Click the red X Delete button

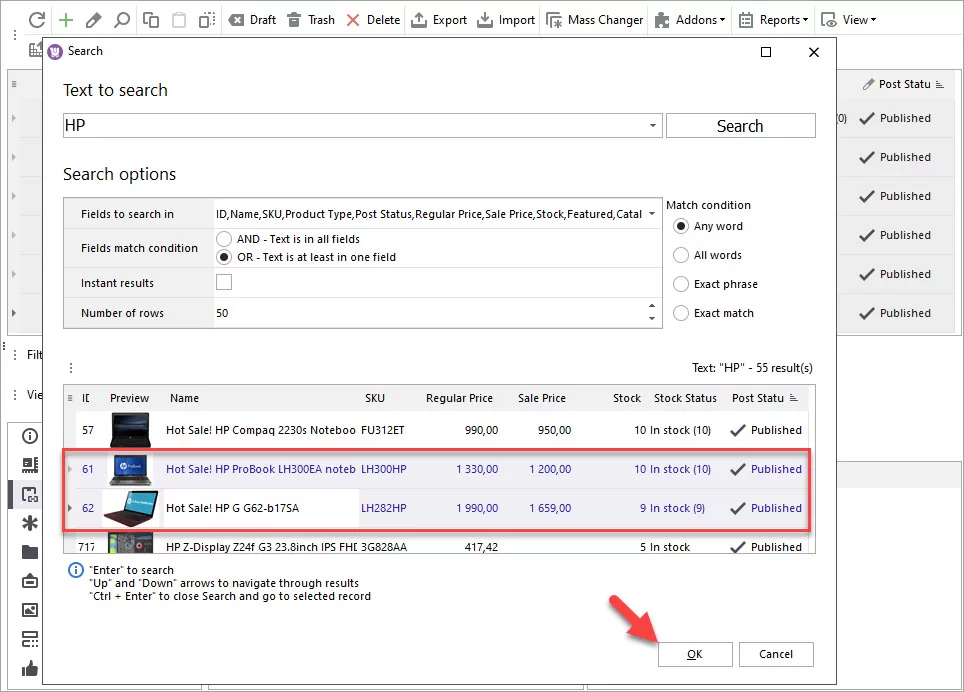(372, 20)
